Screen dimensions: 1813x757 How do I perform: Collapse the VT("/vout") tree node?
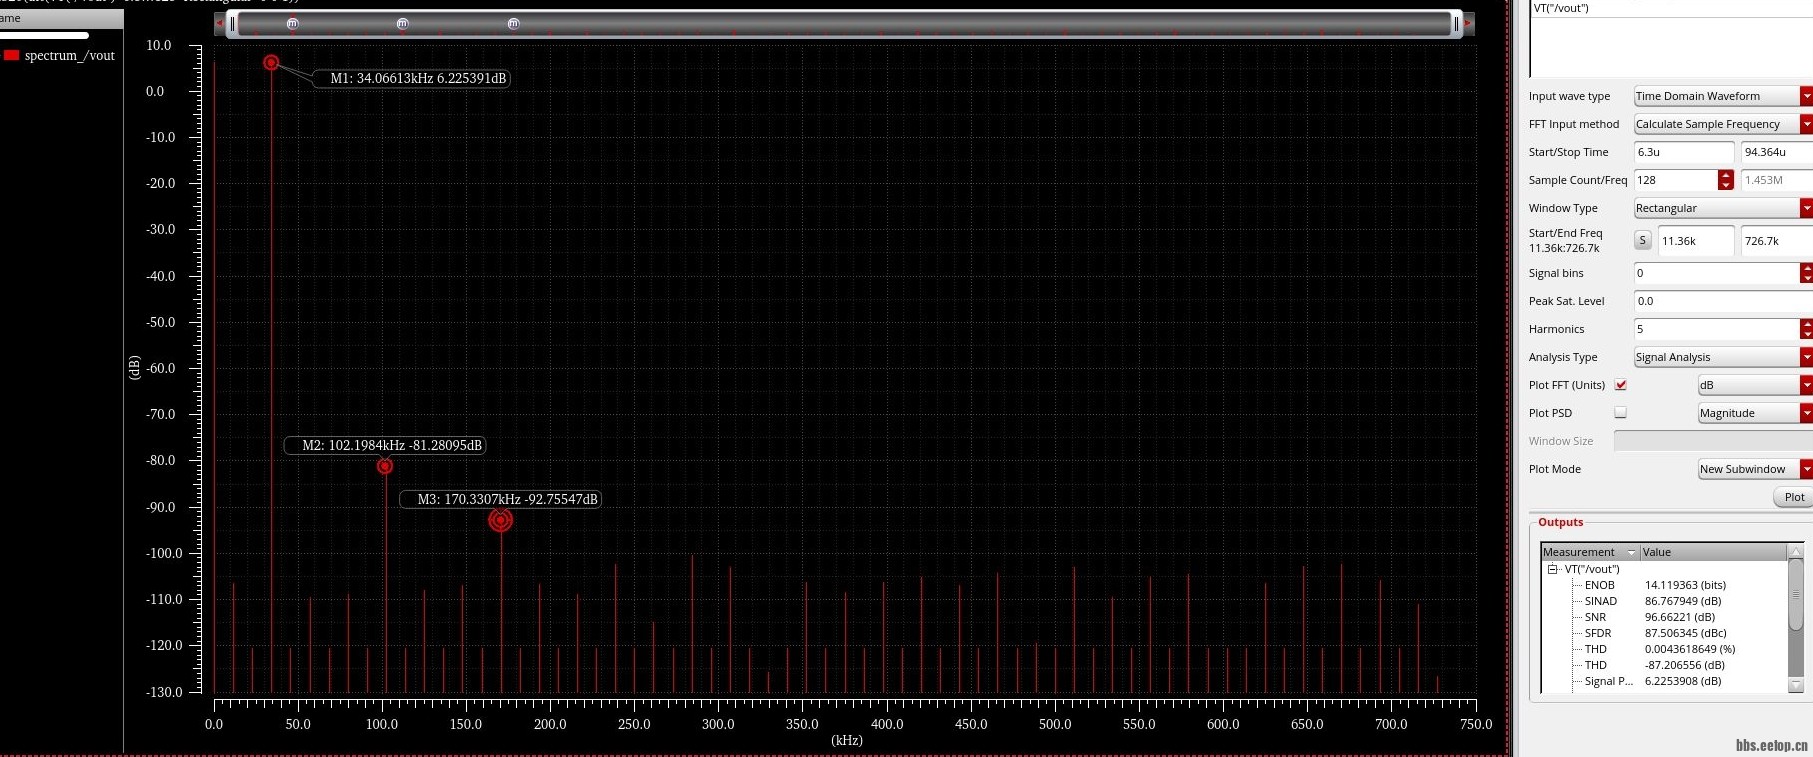pyautogui.click(x=1553, y=569)
